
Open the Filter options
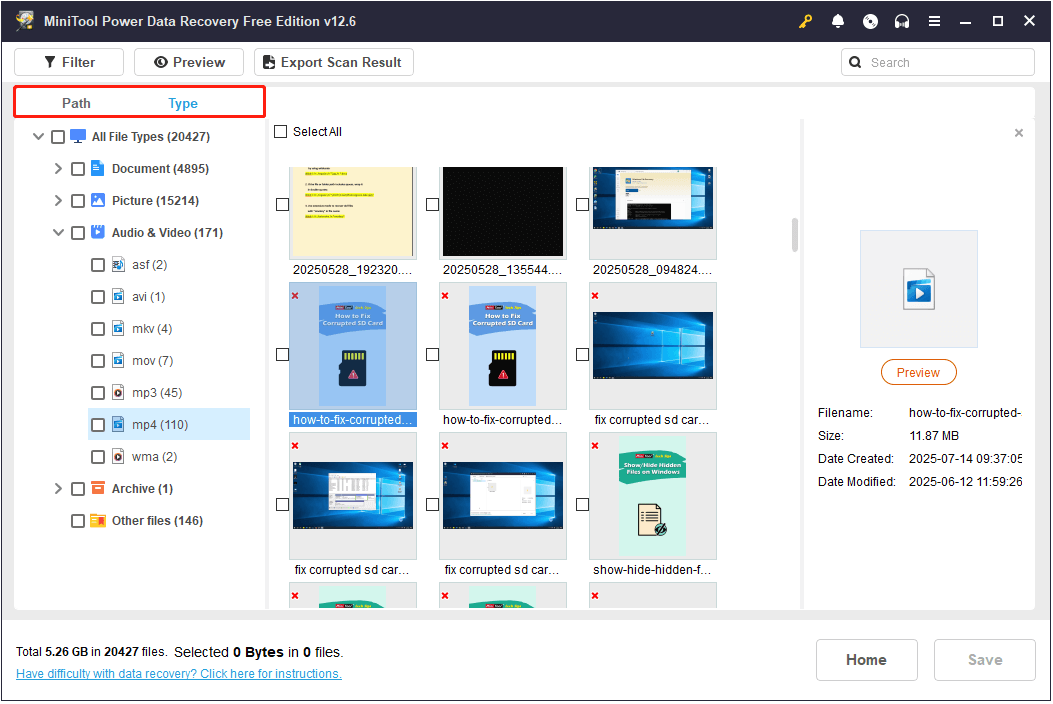[x=68, y=61]
